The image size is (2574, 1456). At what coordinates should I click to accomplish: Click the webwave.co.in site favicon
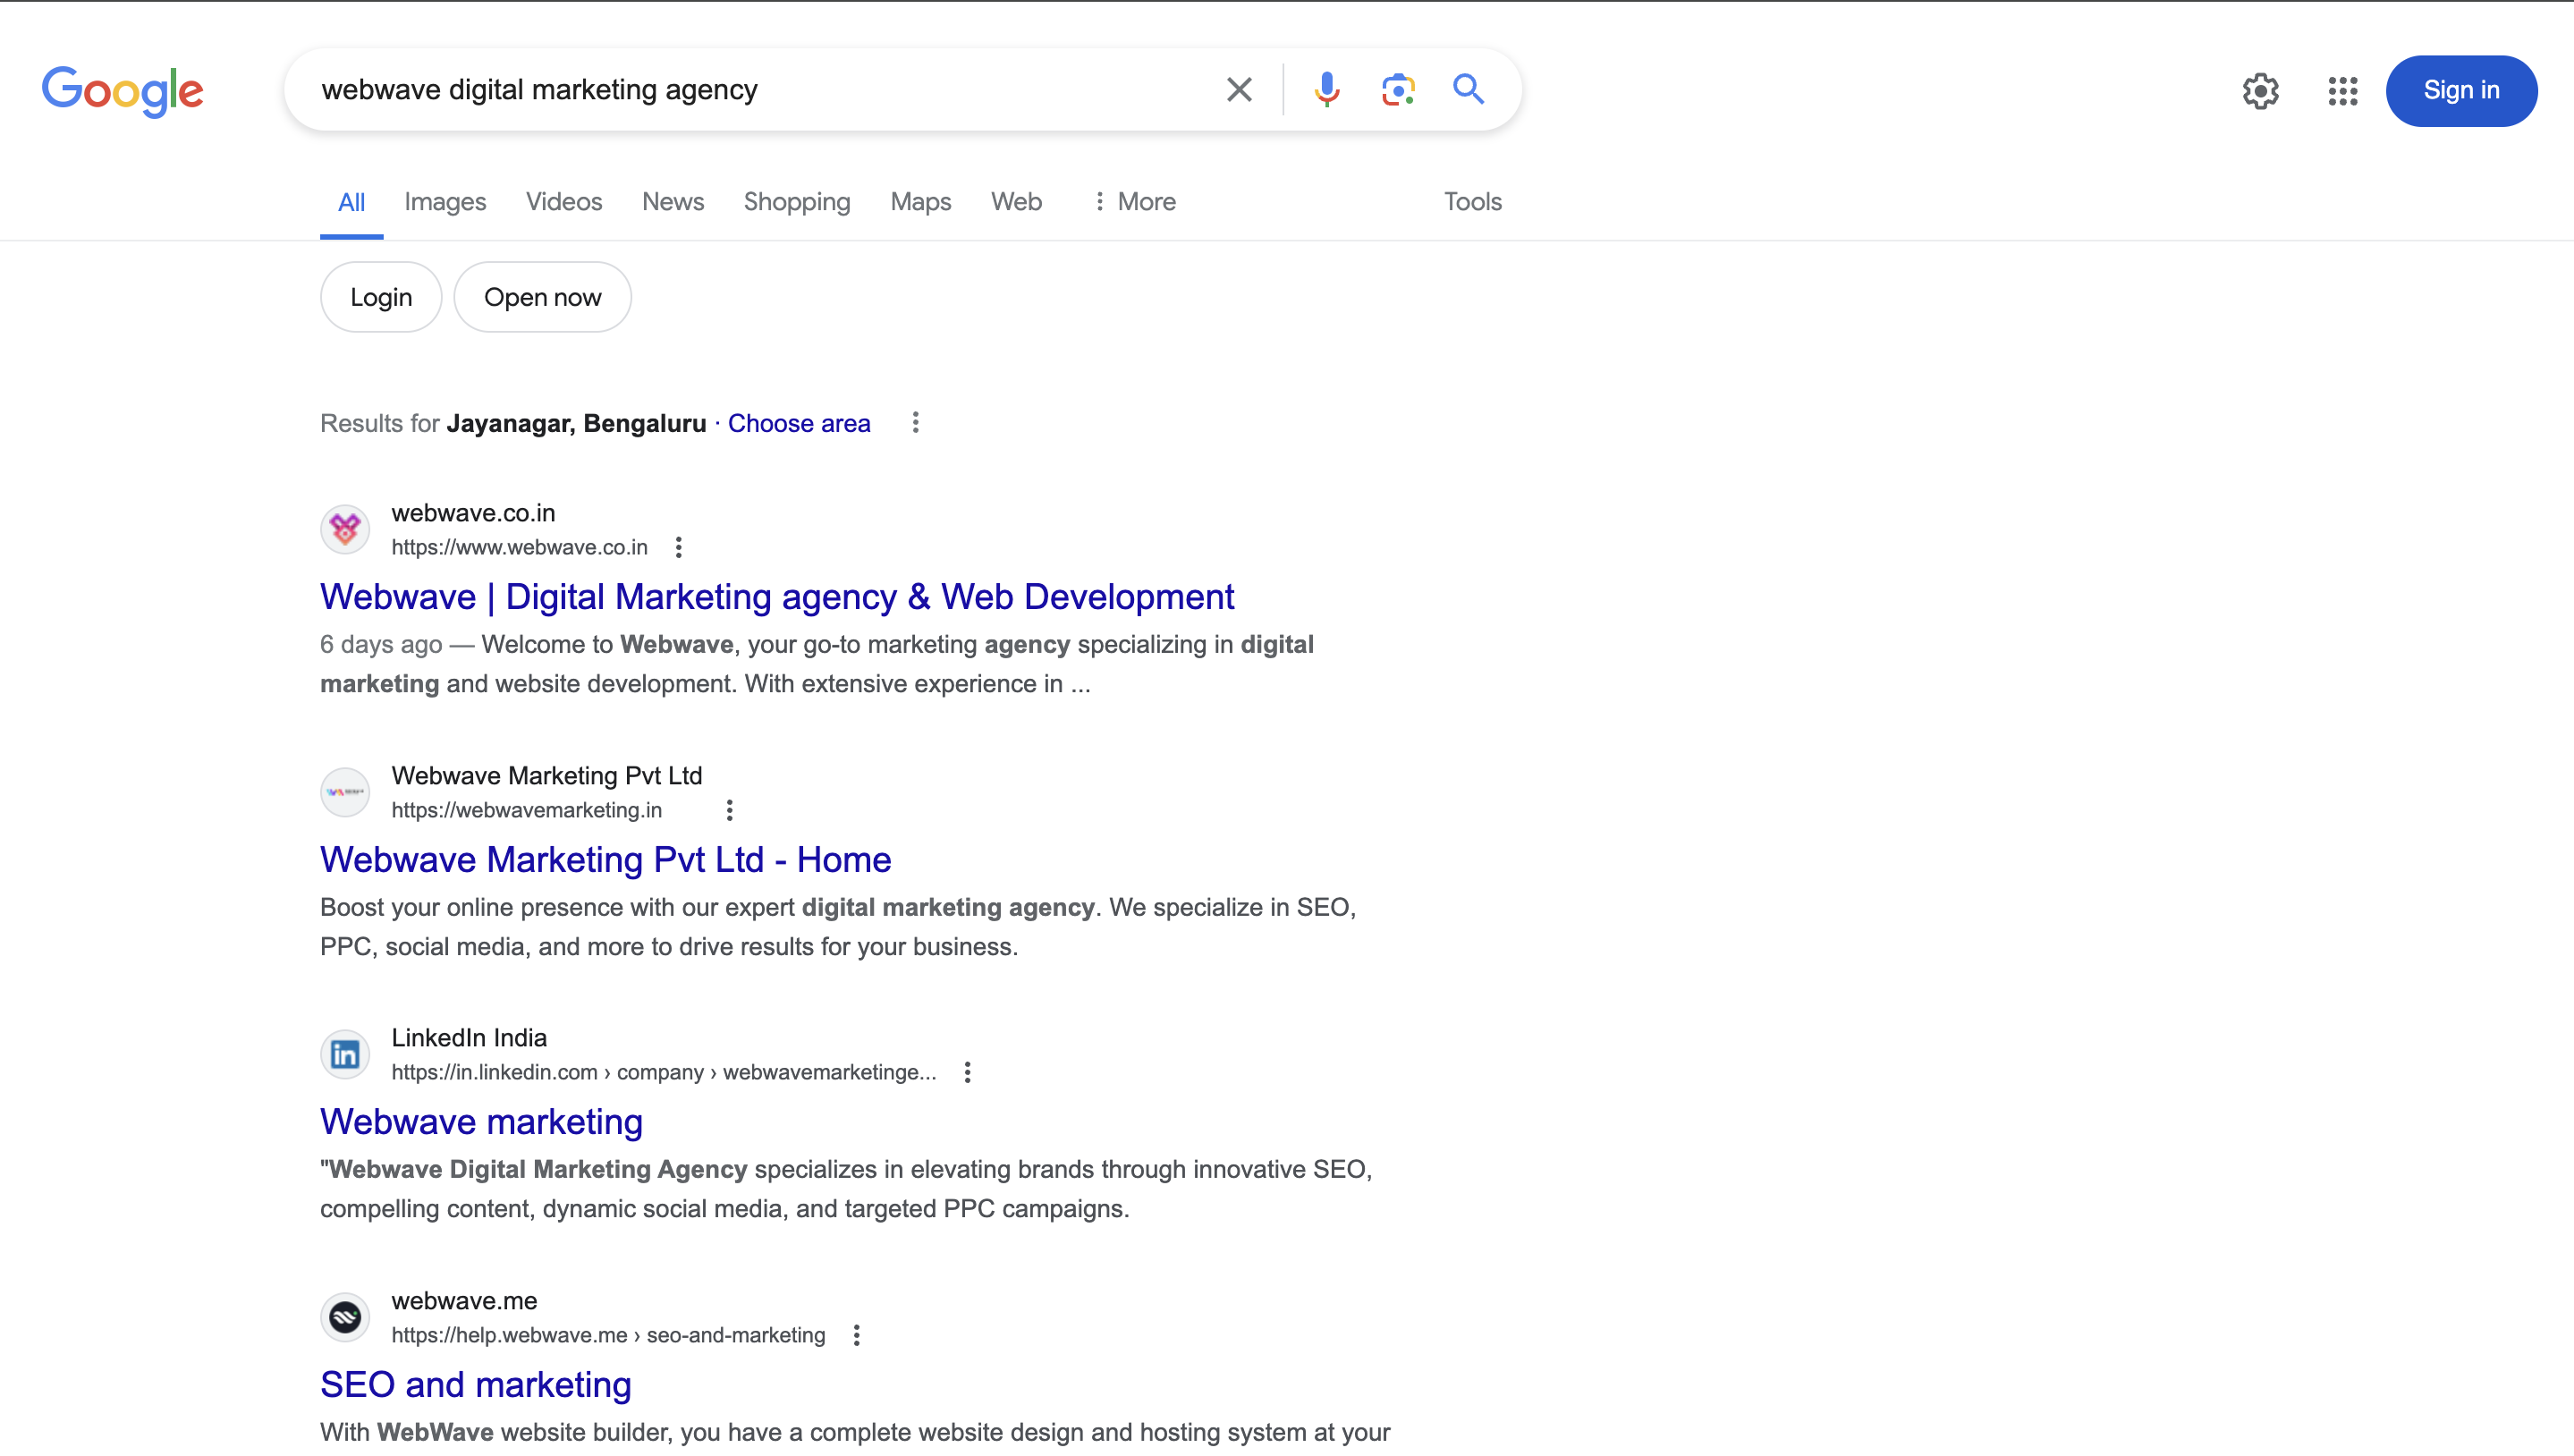pyautogui.click(x=345, y=529)
